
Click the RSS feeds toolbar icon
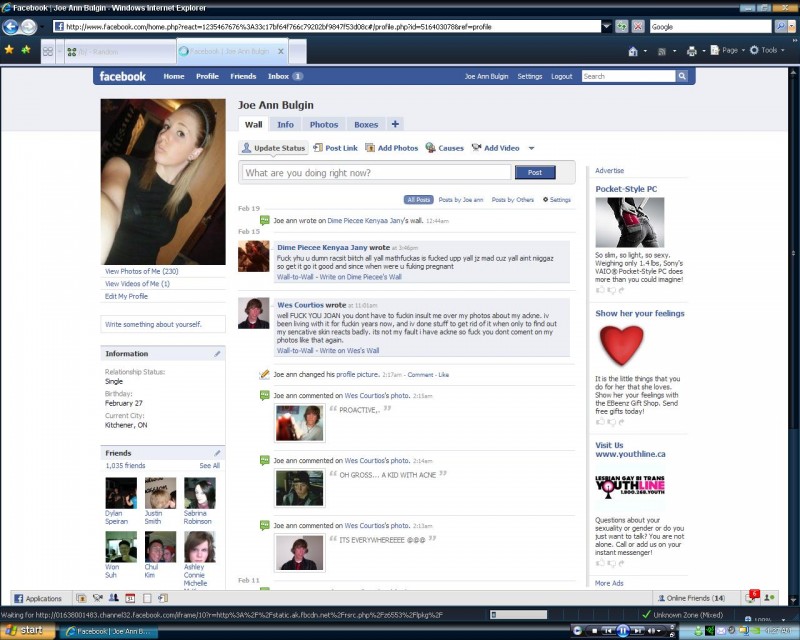point(662,52)
